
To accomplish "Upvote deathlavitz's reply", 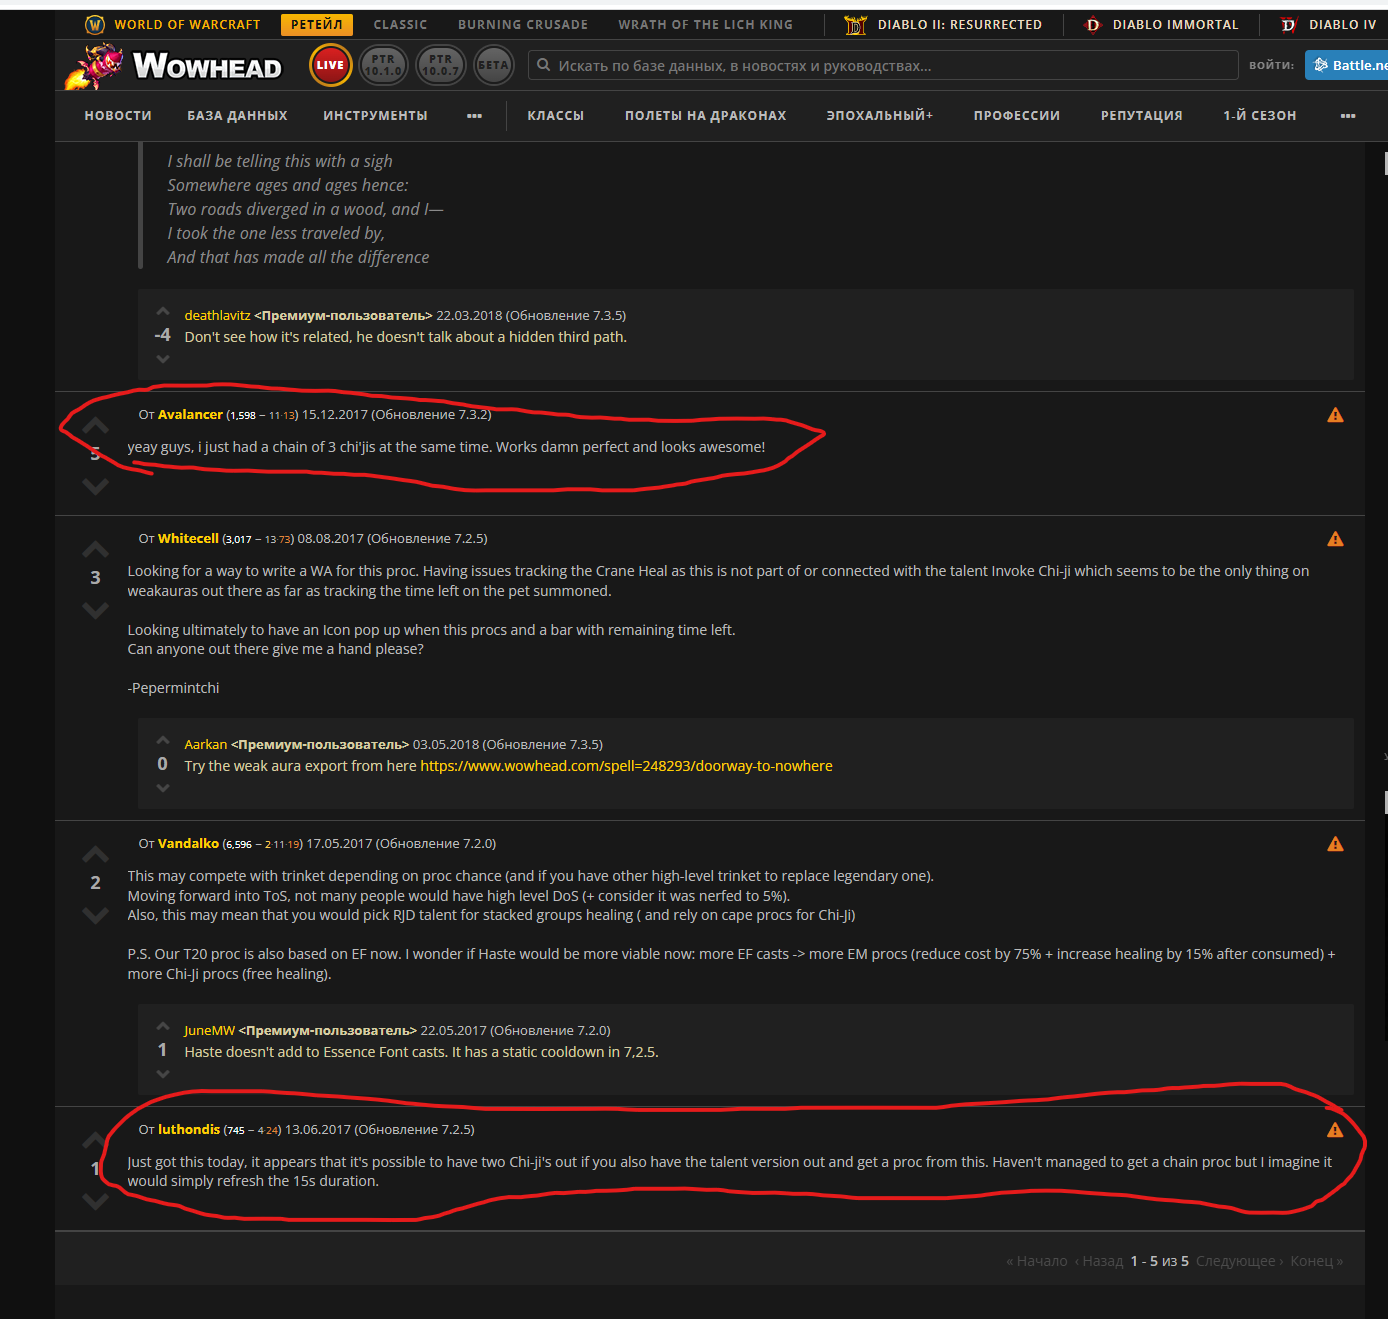I will pos(163,312).
